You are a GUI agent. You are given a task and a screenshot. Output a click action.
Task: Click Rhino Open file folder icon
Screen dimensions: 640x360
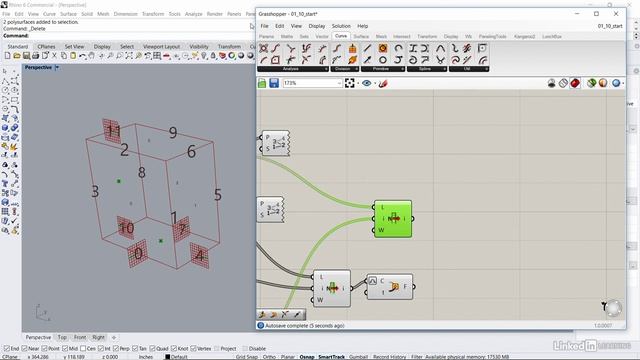click(x=17, y=56)
